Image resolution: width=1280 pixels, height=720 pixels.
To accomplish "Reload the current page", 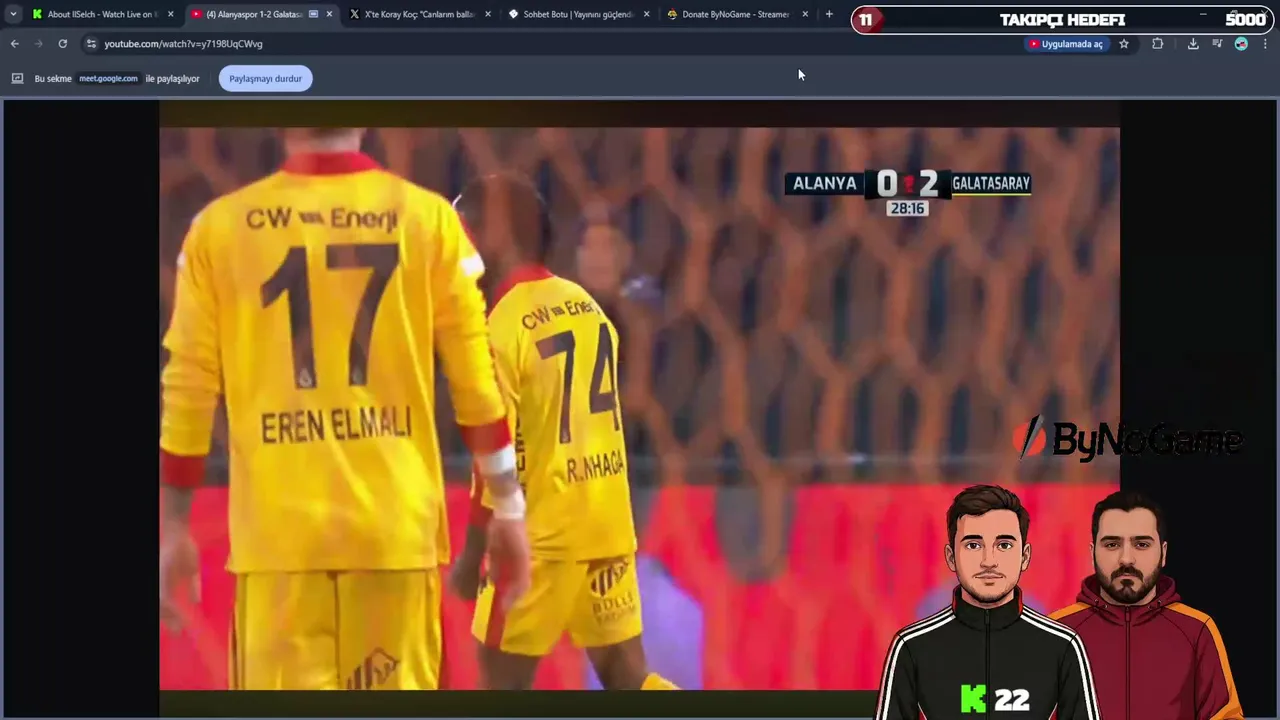I will [x=63, y=44].
